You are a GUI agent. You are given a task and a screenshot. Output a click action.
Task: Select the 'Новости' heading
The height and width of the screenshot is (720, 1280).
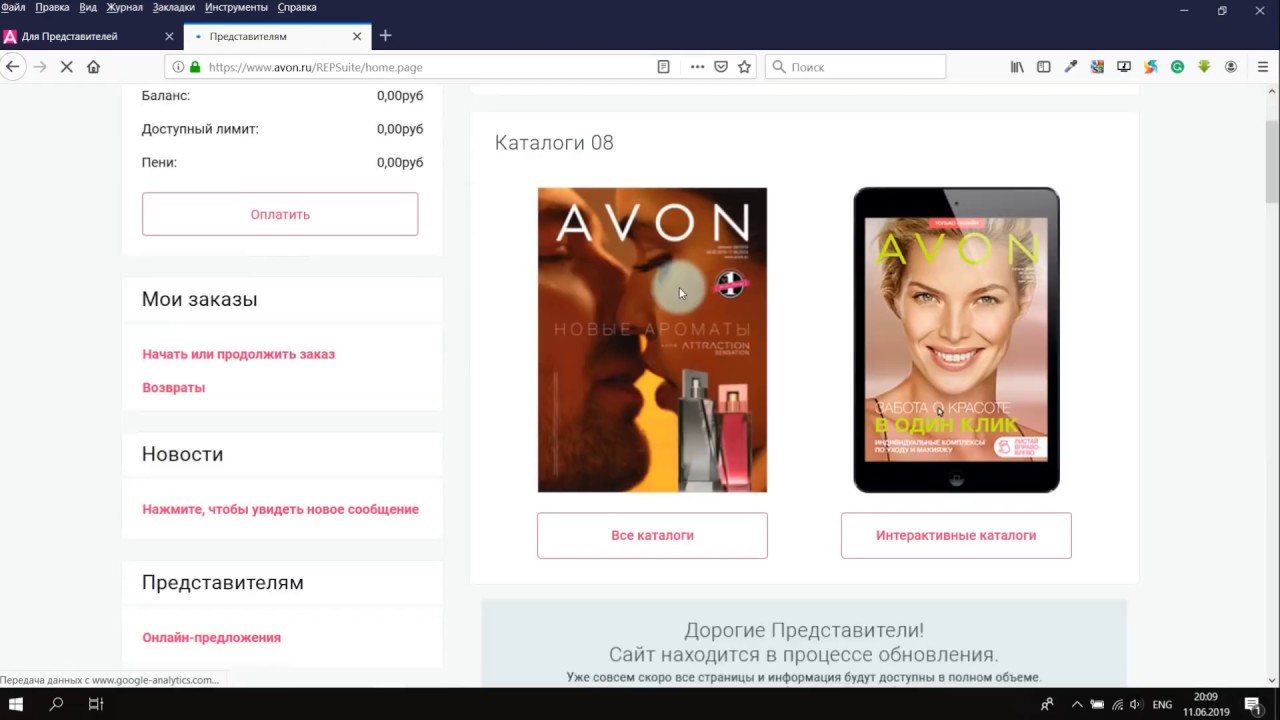coord(182,454)
